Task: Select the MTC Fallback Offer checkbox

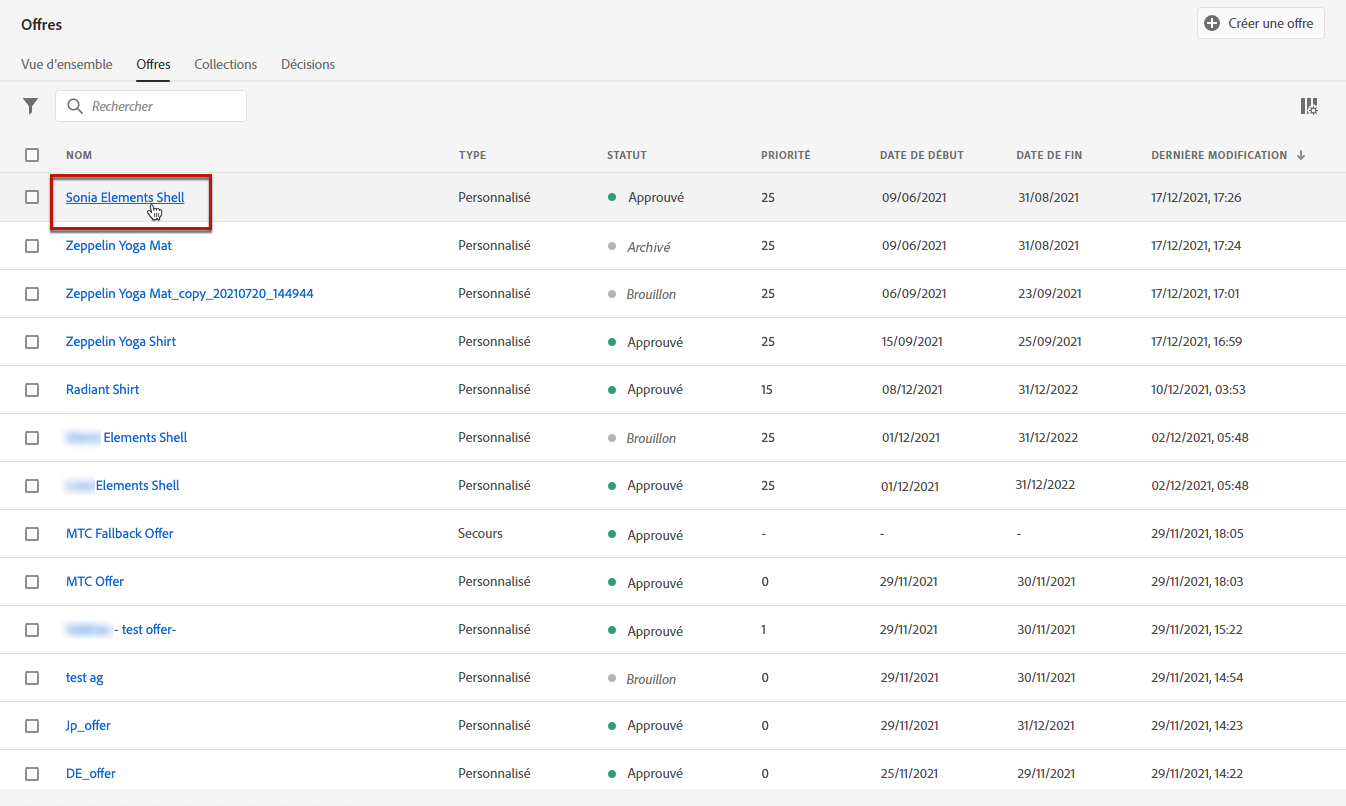Action: [x=32, y=534]
